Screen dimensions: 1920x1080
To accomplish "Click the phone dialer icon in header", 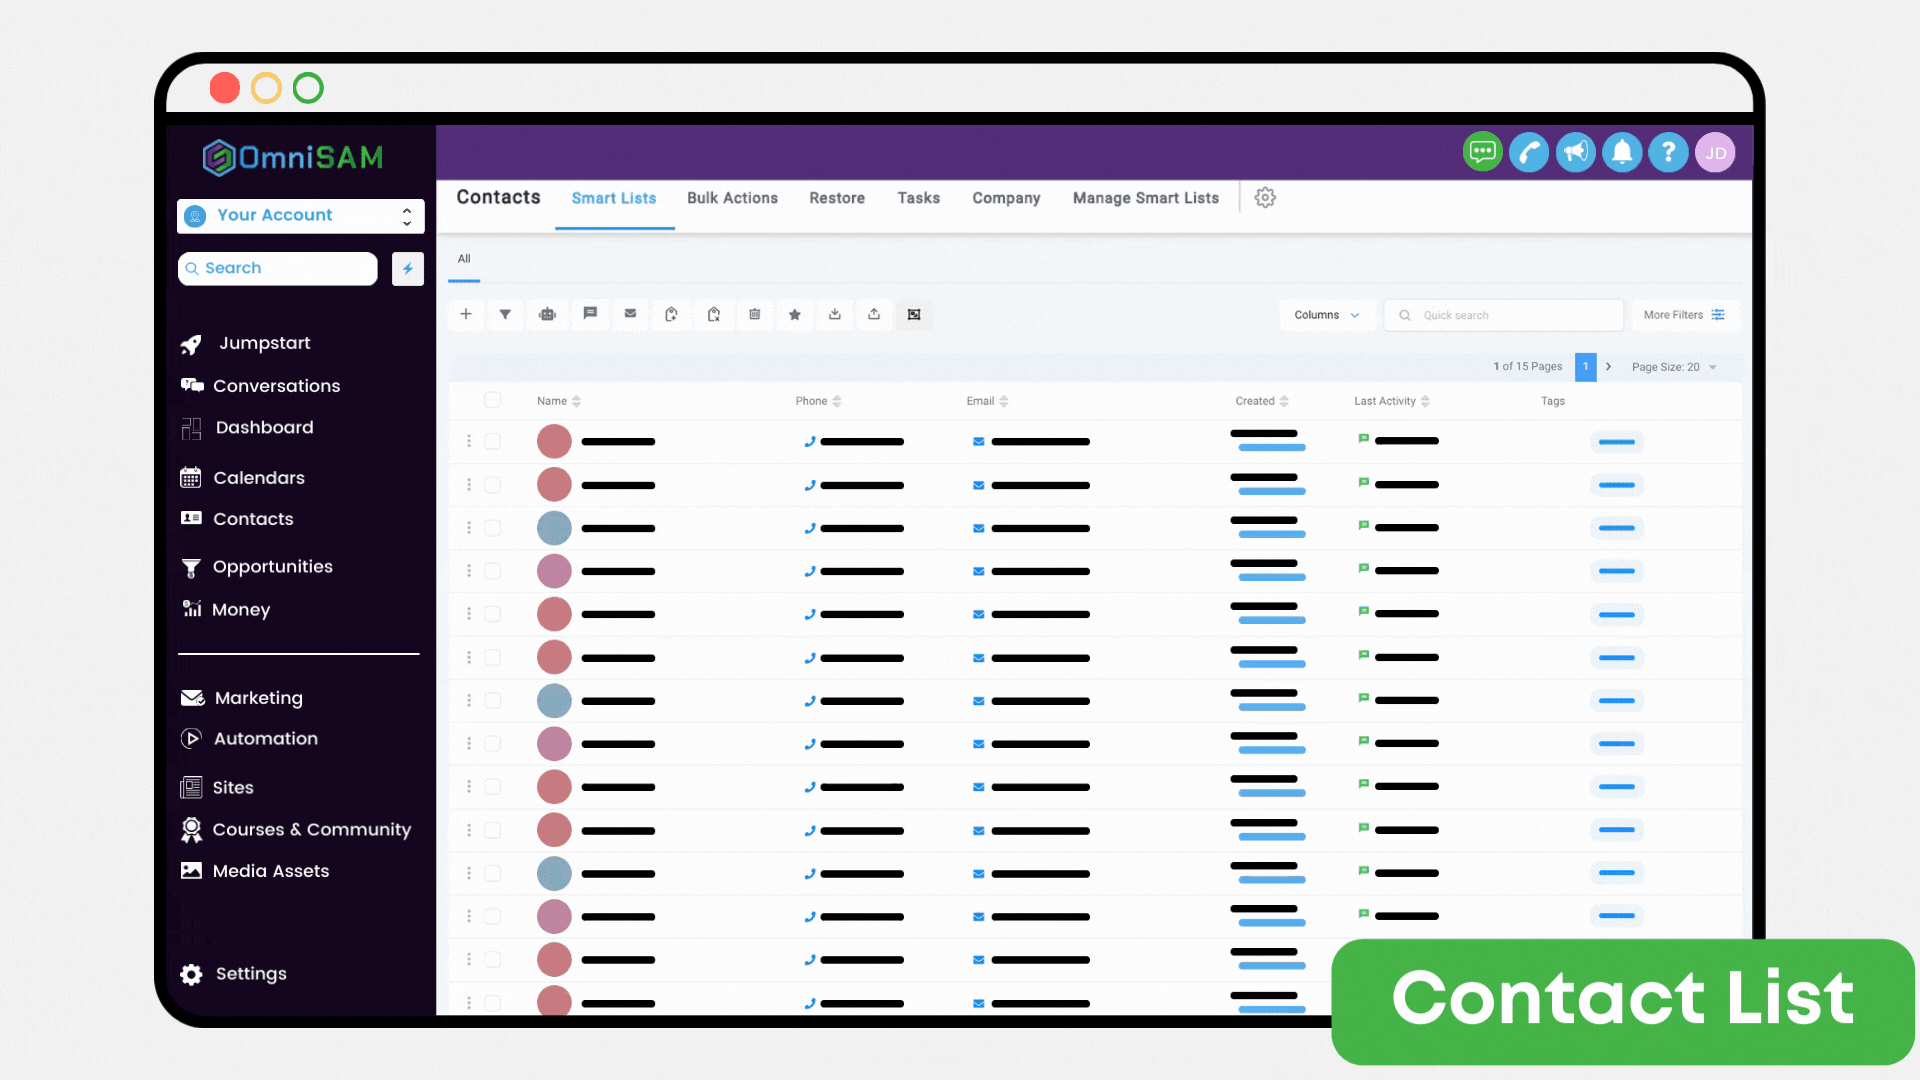I will (x=1529, y=152).
